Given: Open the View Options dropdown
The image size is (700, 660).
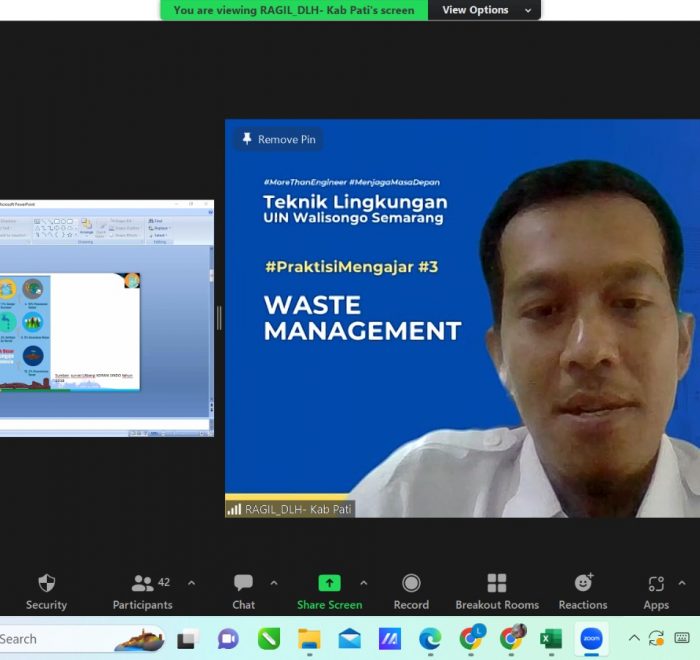Looking at the screenshot, I should coord(483,10).
